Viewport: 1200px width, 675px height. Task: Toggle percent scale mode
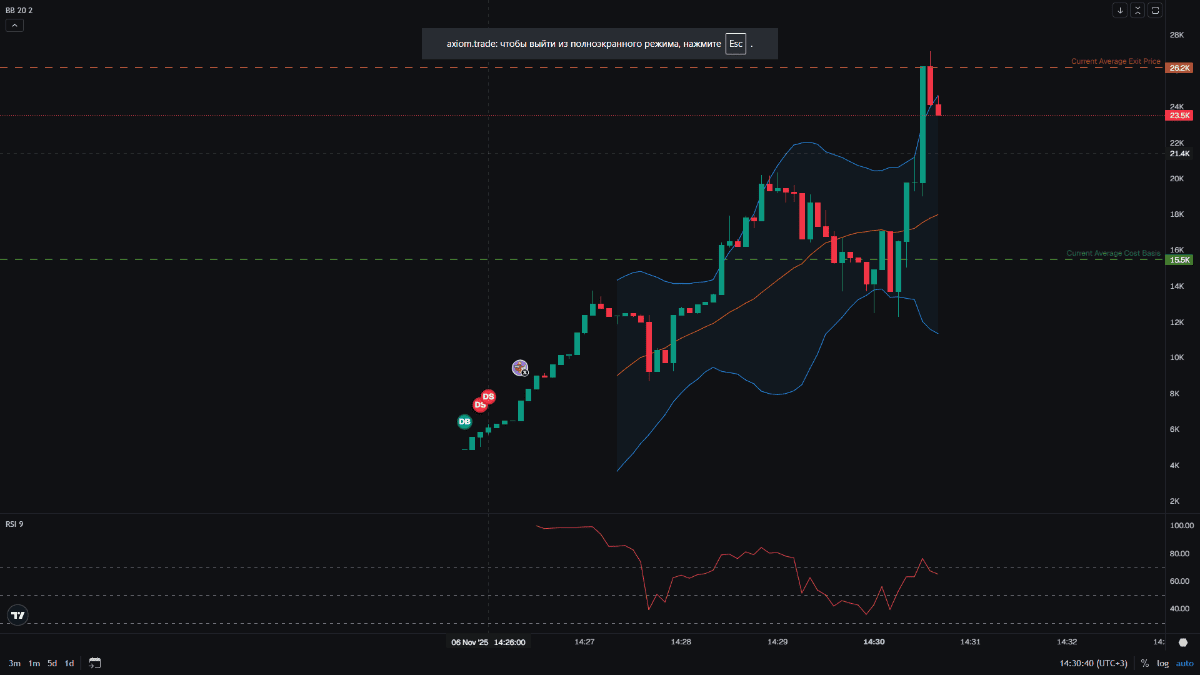pyautogui.click(x=1144, y=663)
